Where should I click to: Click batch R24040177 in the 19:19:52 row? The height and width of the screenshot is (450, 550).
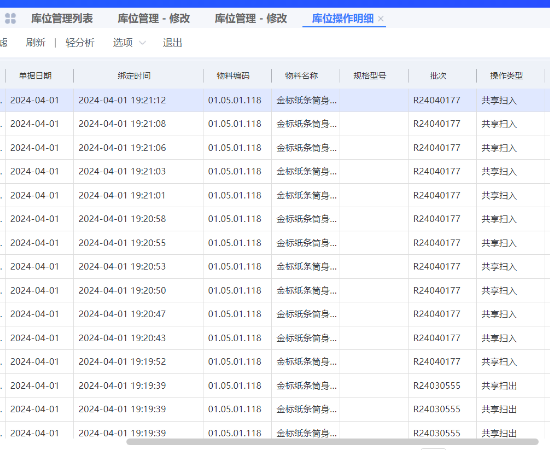tap(437, 362)
